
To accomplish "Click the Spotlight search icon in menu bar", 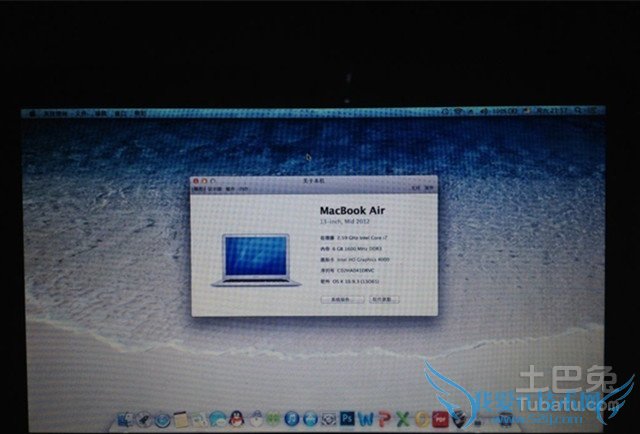I will point(578,111).
